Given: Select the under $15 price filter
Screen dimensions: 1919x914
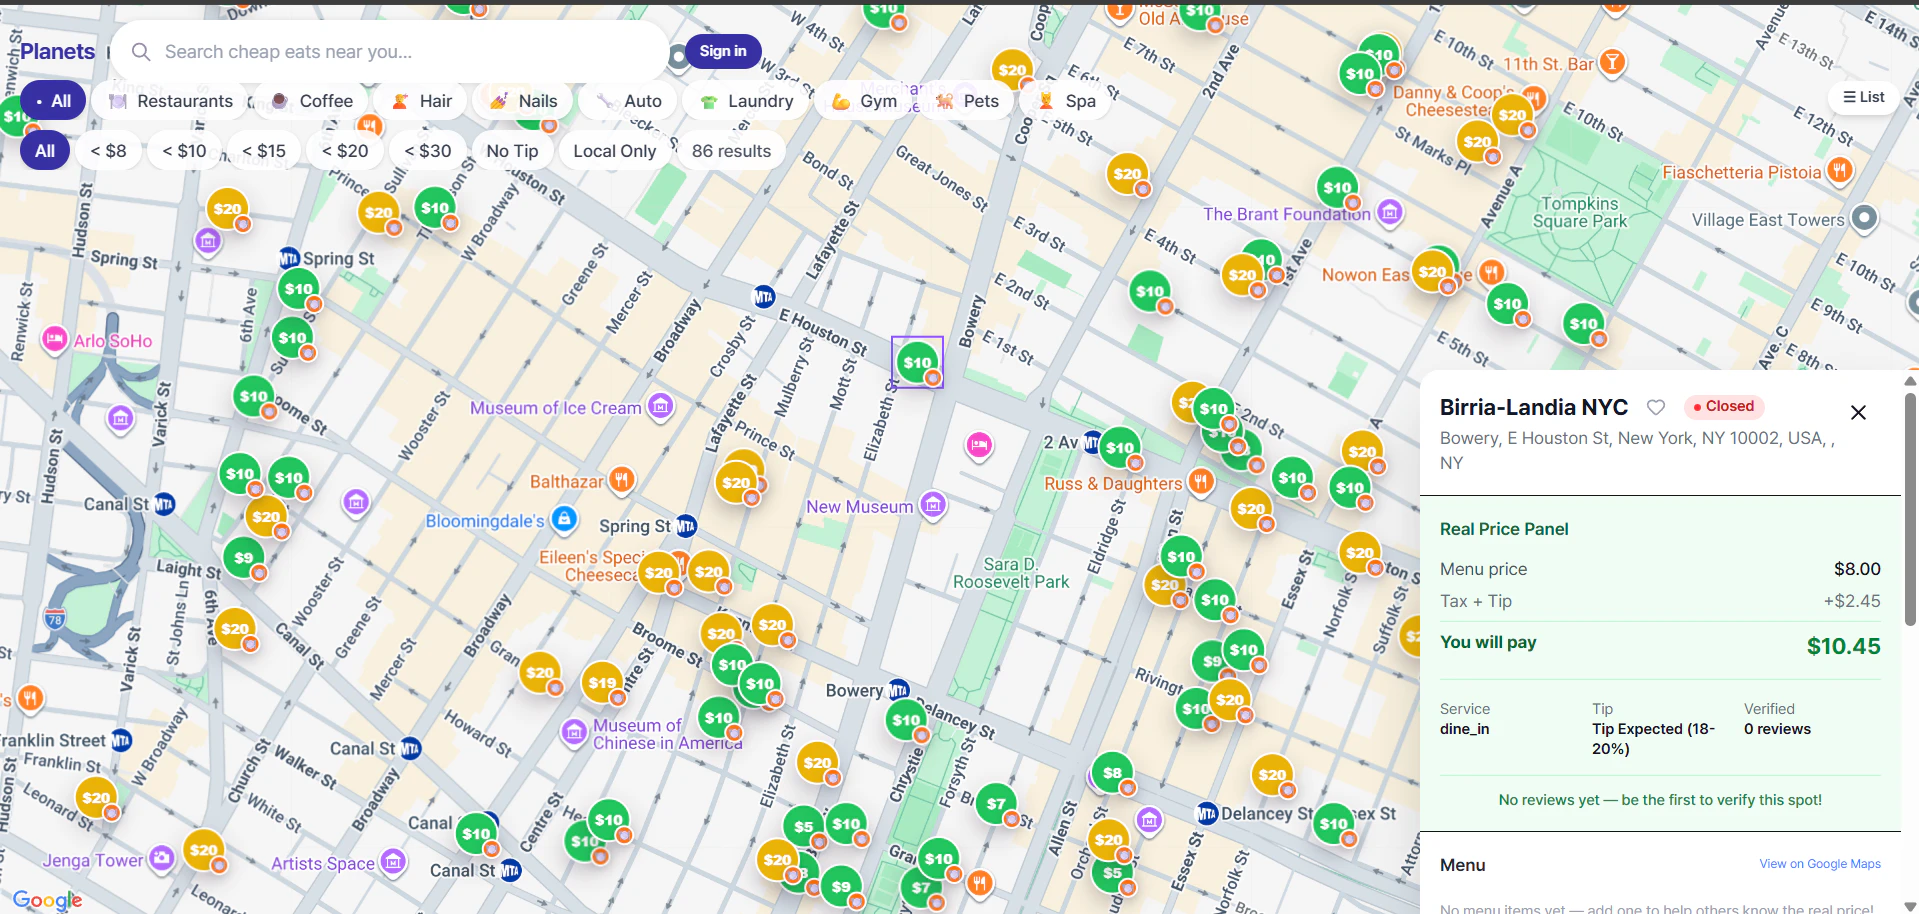Looking at the screenshot, I should 263,151.
